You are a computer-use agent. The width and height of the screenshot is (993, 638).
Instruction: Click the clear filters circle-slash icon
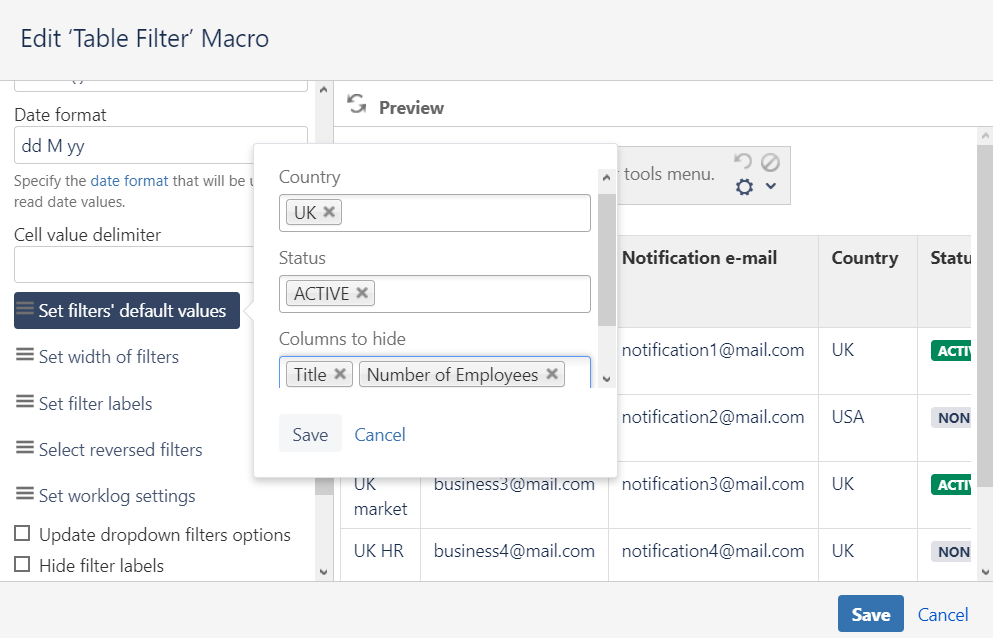click(x=770, y=163)
